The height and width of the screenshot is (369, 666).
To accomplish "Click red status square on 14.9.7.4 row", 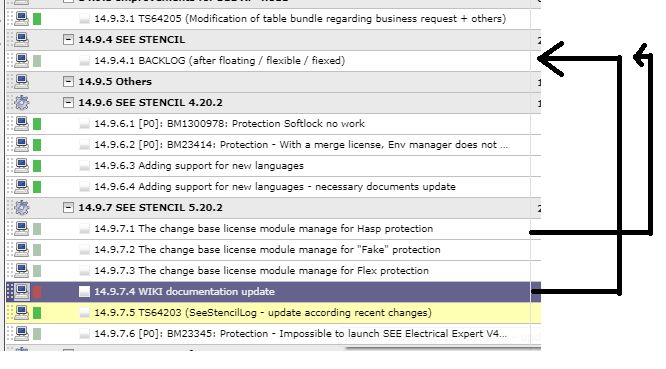I will [x=37, y=292].
